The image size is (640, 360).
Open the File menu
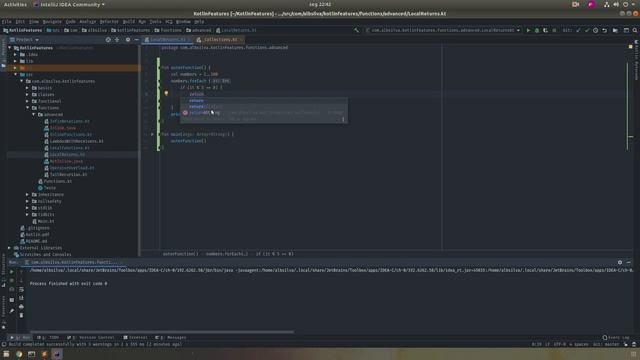7,22
